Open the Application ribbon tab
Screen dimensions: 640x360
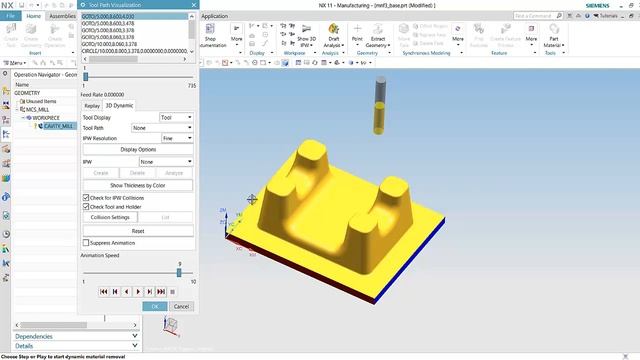point(215,16)
